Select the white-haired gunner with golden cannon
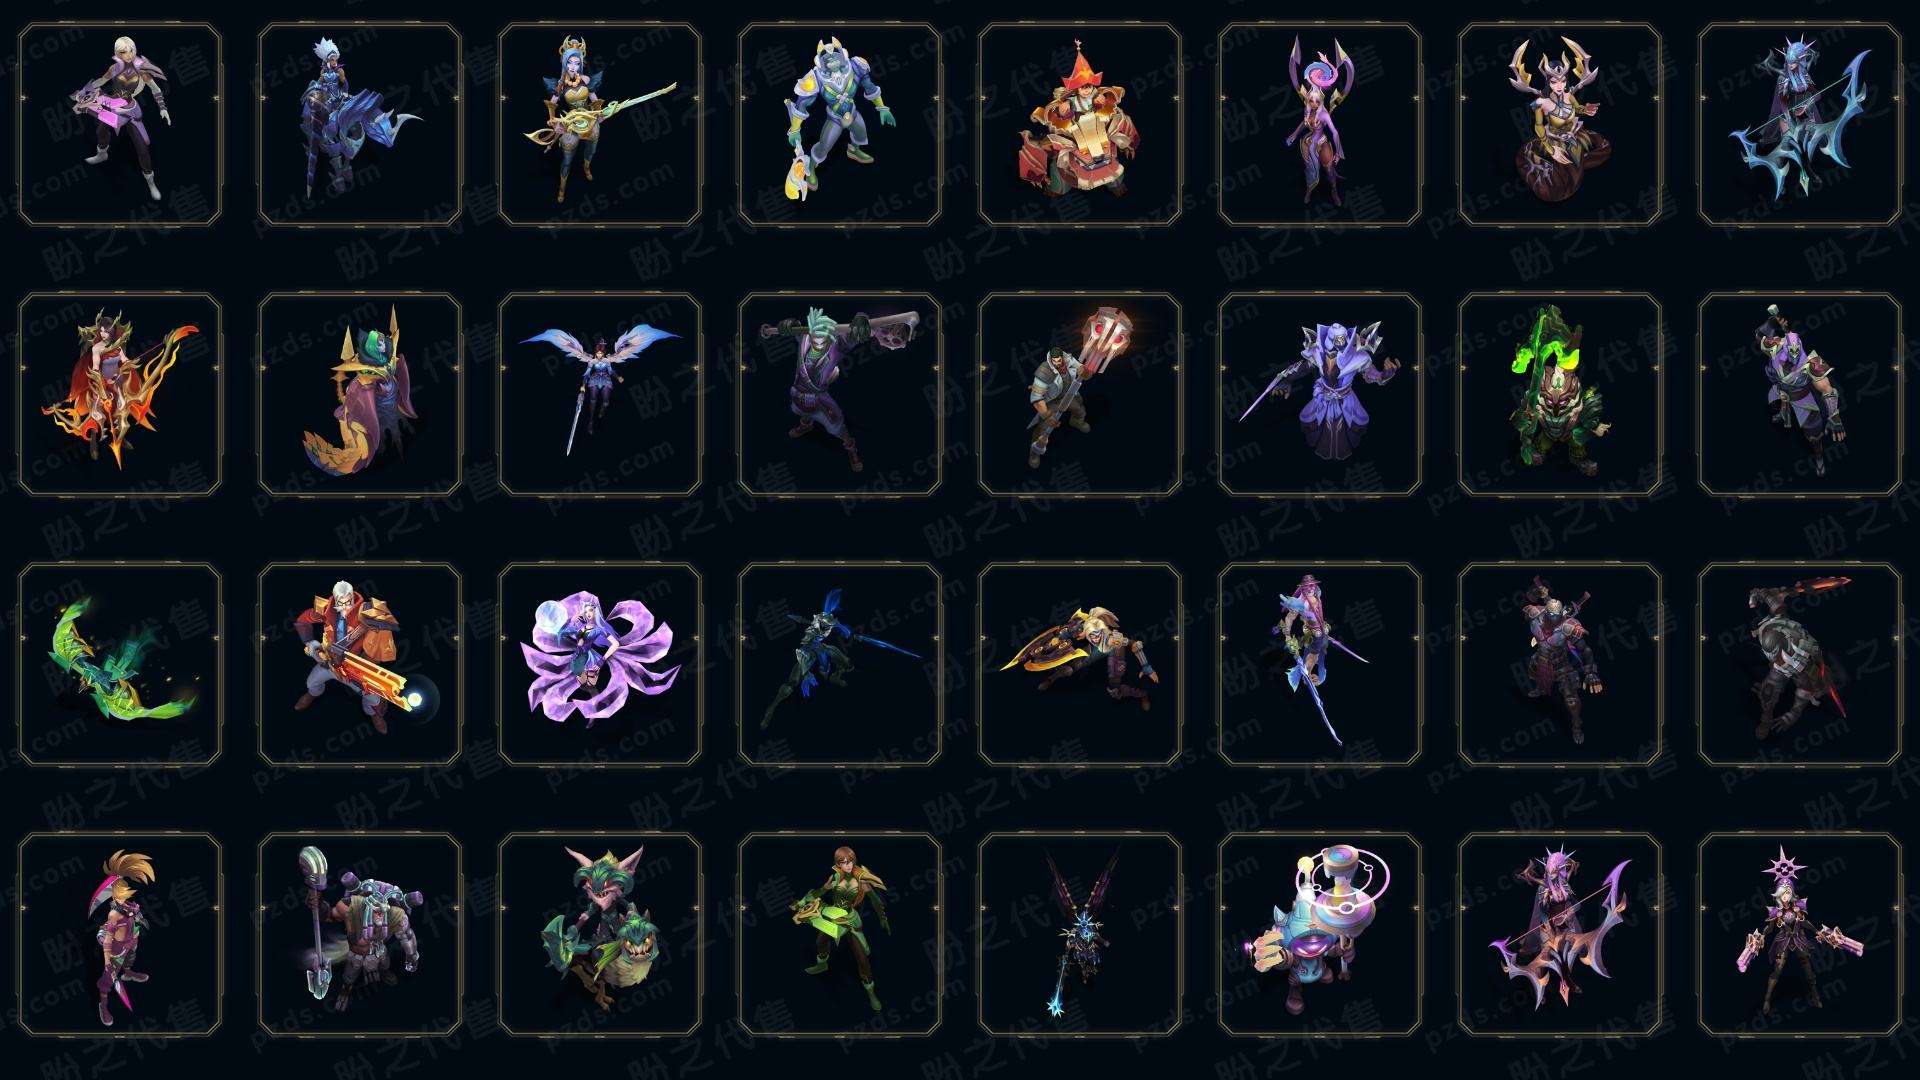1920x1080 pixels. [360, 664]
